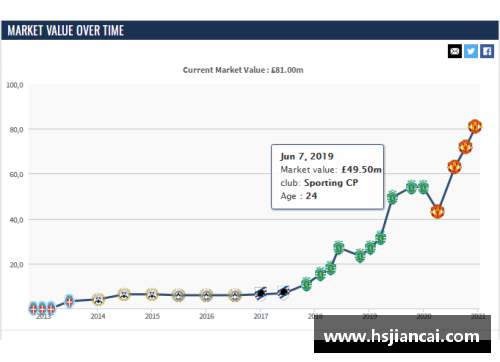Click Udinese crest marker at 2016
The image size is (500, 362).
tap(206, 295)
